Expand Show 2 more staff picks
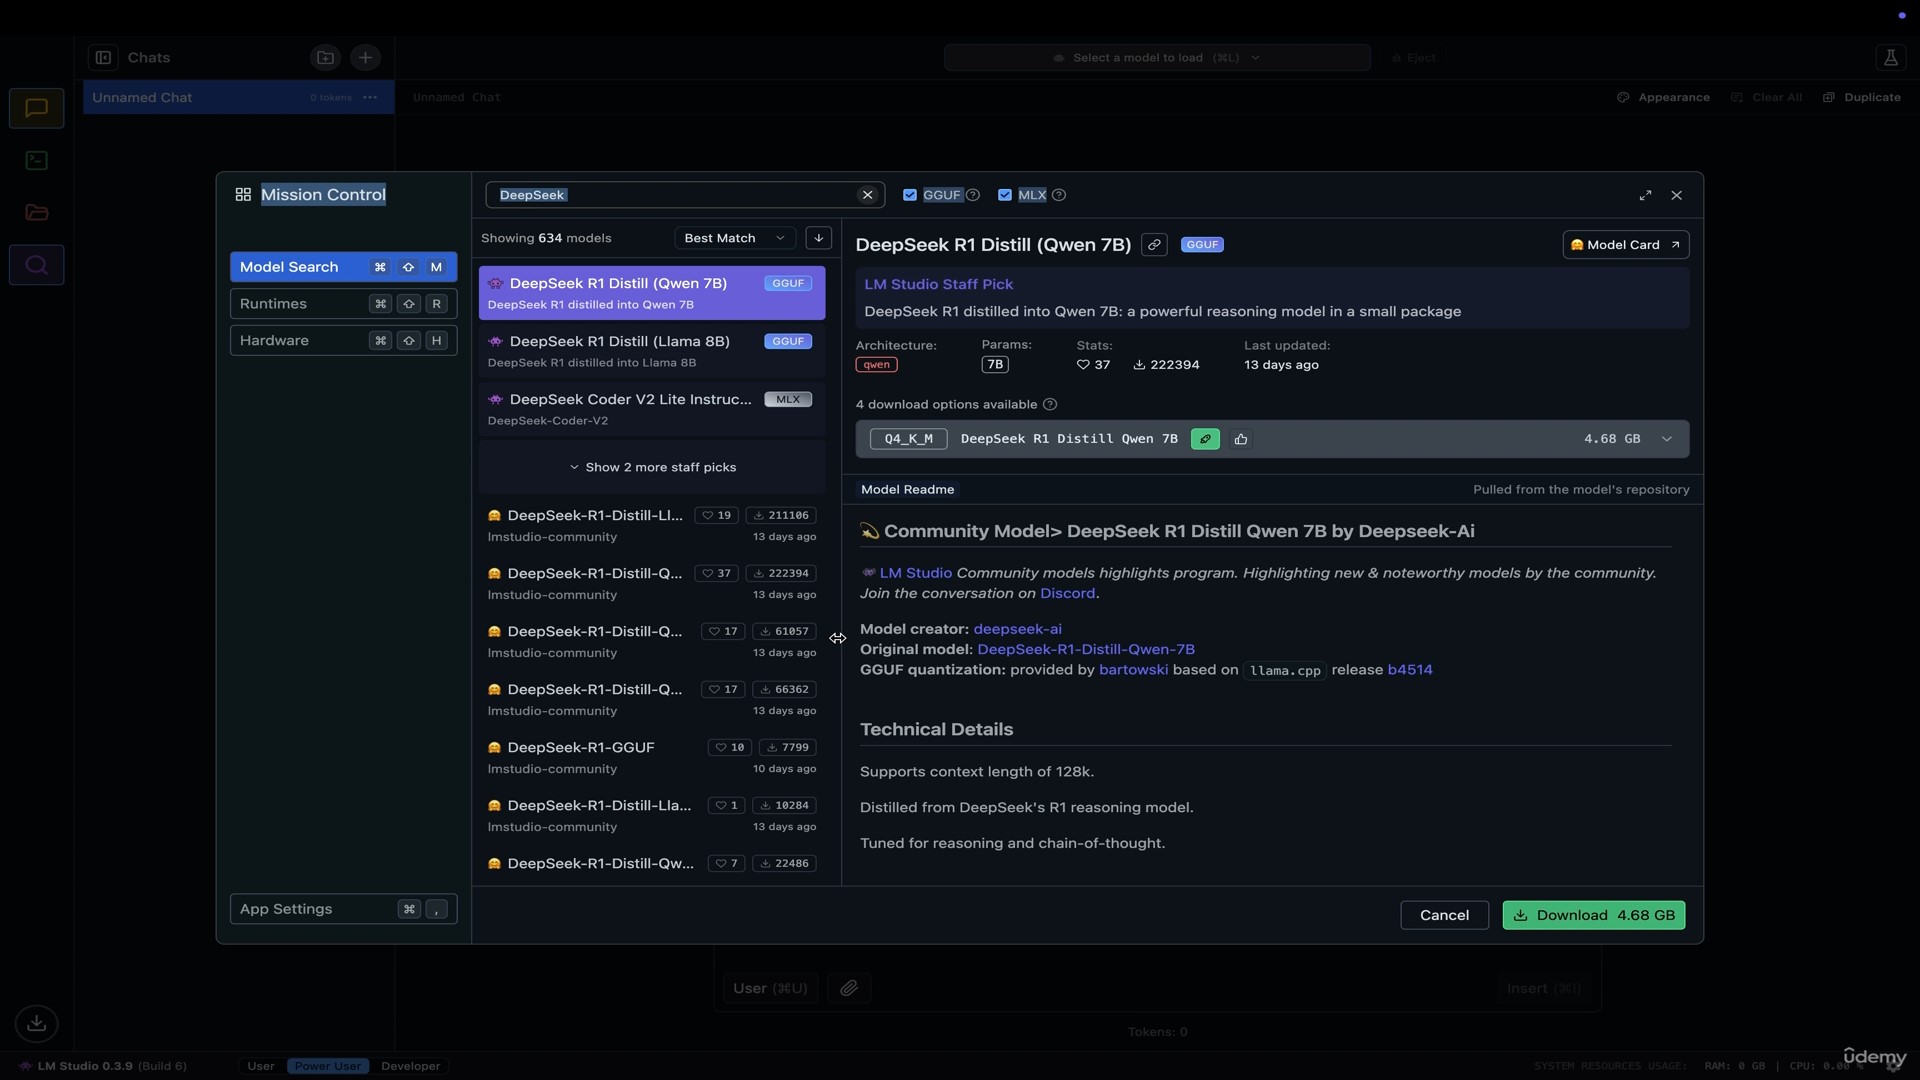1920x1080 pixels. tap(652, 467)
